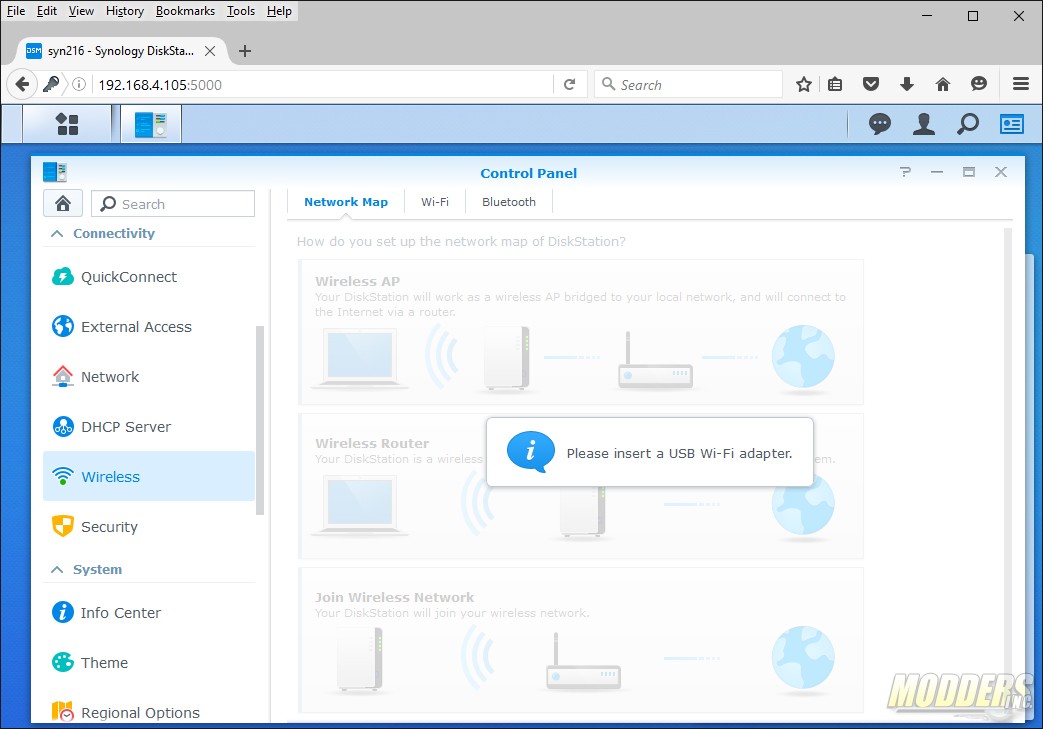Open the DSM Main Menu icon
This screenshot has height=729, width=1043.
click(67, 124)
